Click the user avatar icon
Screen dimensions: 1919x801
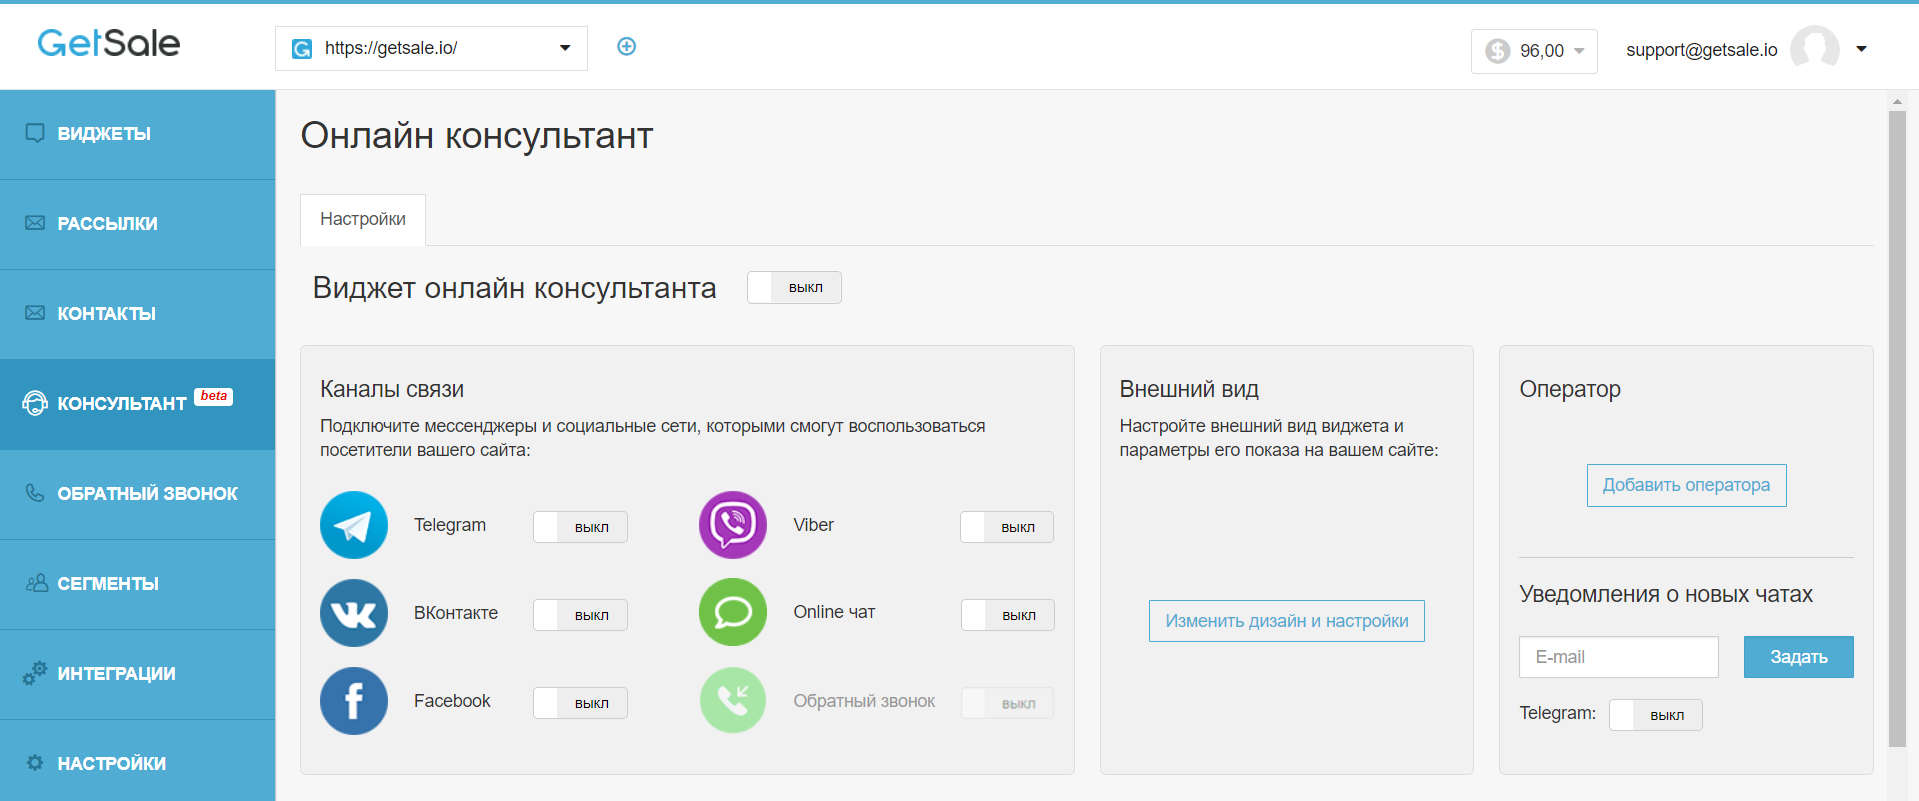pos(1814,49)
